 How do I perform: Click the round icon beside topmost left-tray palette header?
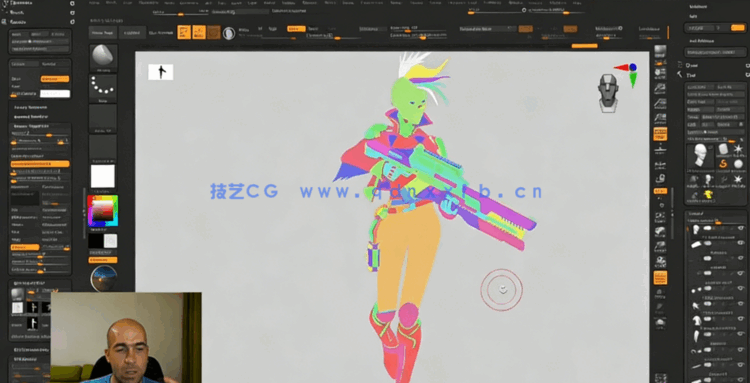click(72, 3)
